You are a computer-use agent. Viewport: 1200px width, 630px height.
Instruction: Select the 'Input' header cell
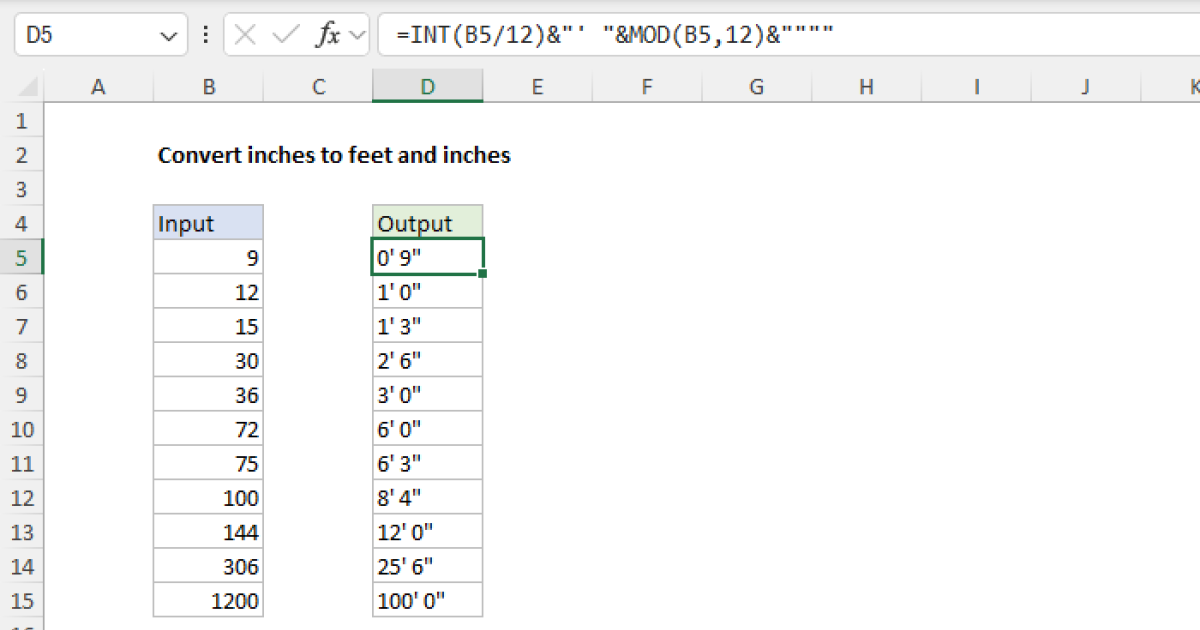208,223
